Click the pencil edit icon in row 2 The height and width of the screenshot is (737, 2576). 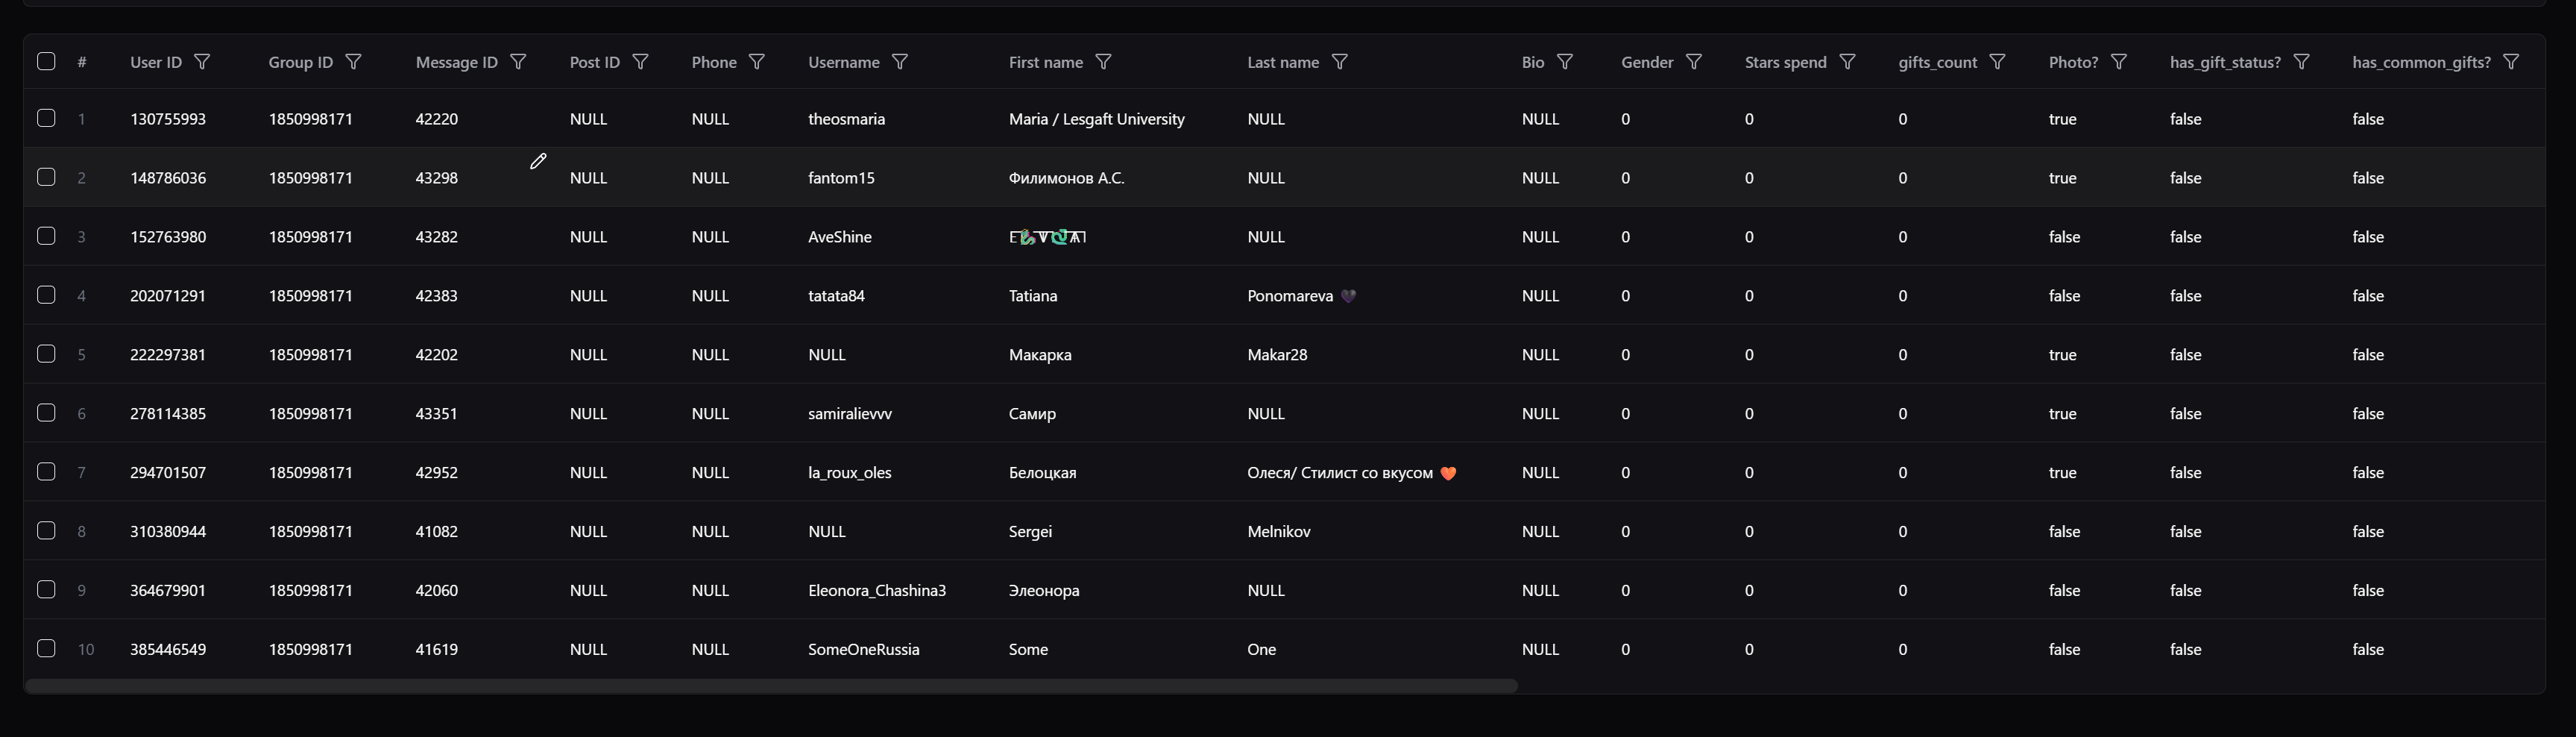538,161
